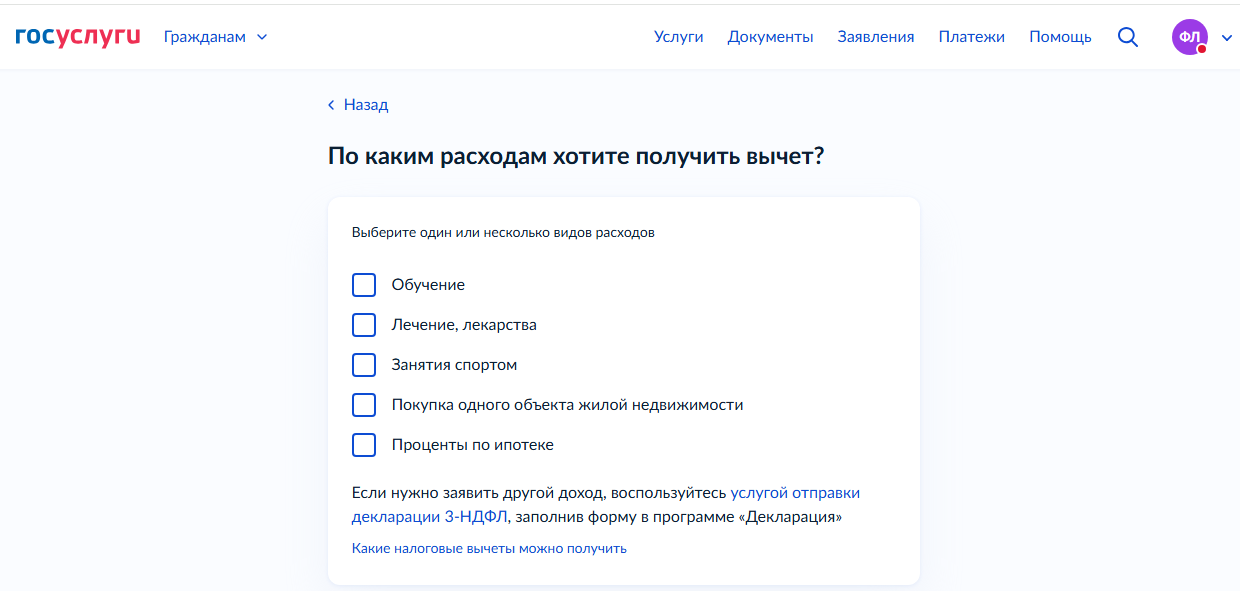Screen dimensions: 1240x591
Task: Open Какие налоговые вычеты можно получить link
Action: coord(489,548)
